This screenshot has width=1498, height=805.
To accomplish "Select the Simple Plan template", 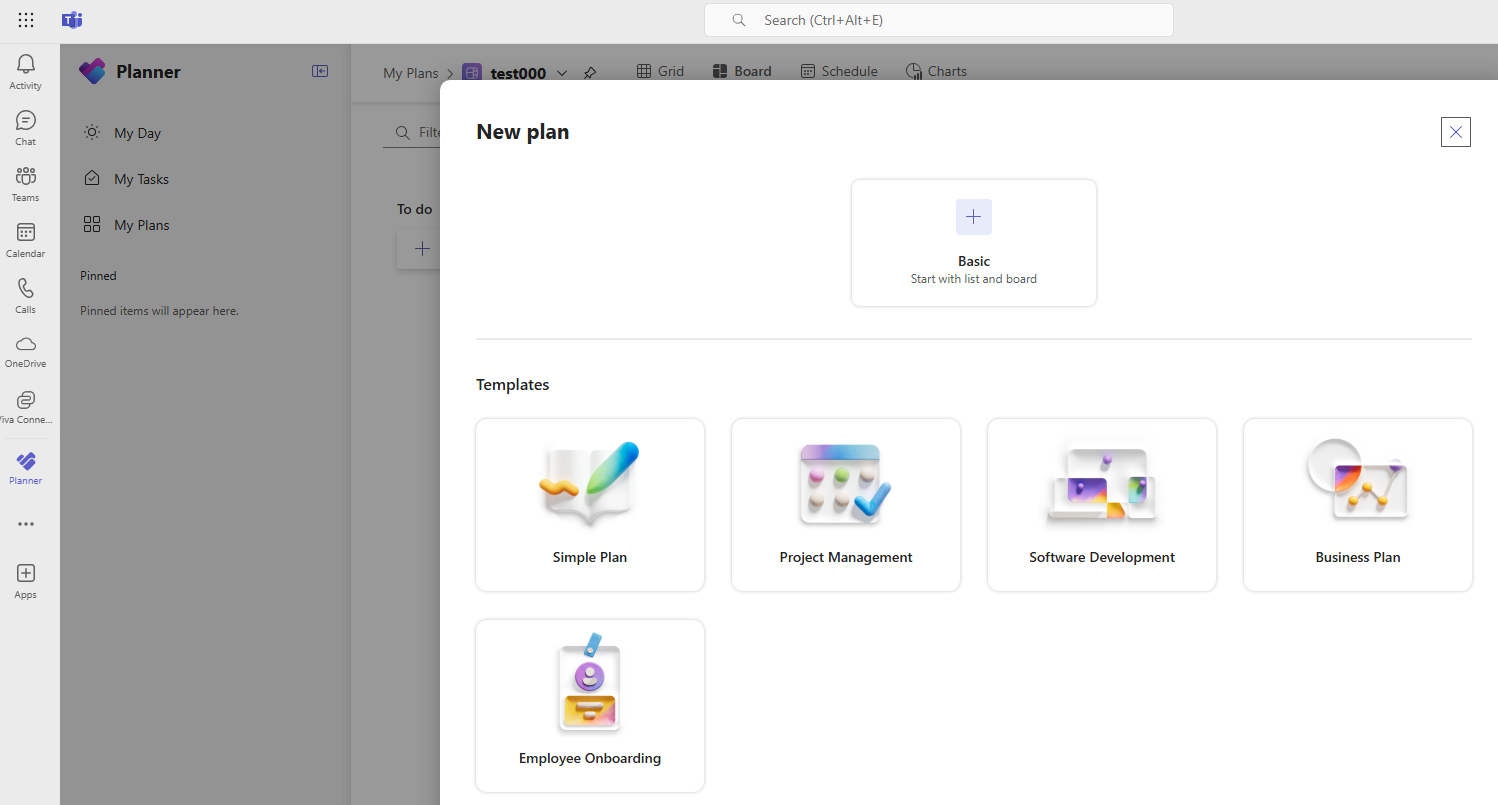I will [x=590, y=505].
